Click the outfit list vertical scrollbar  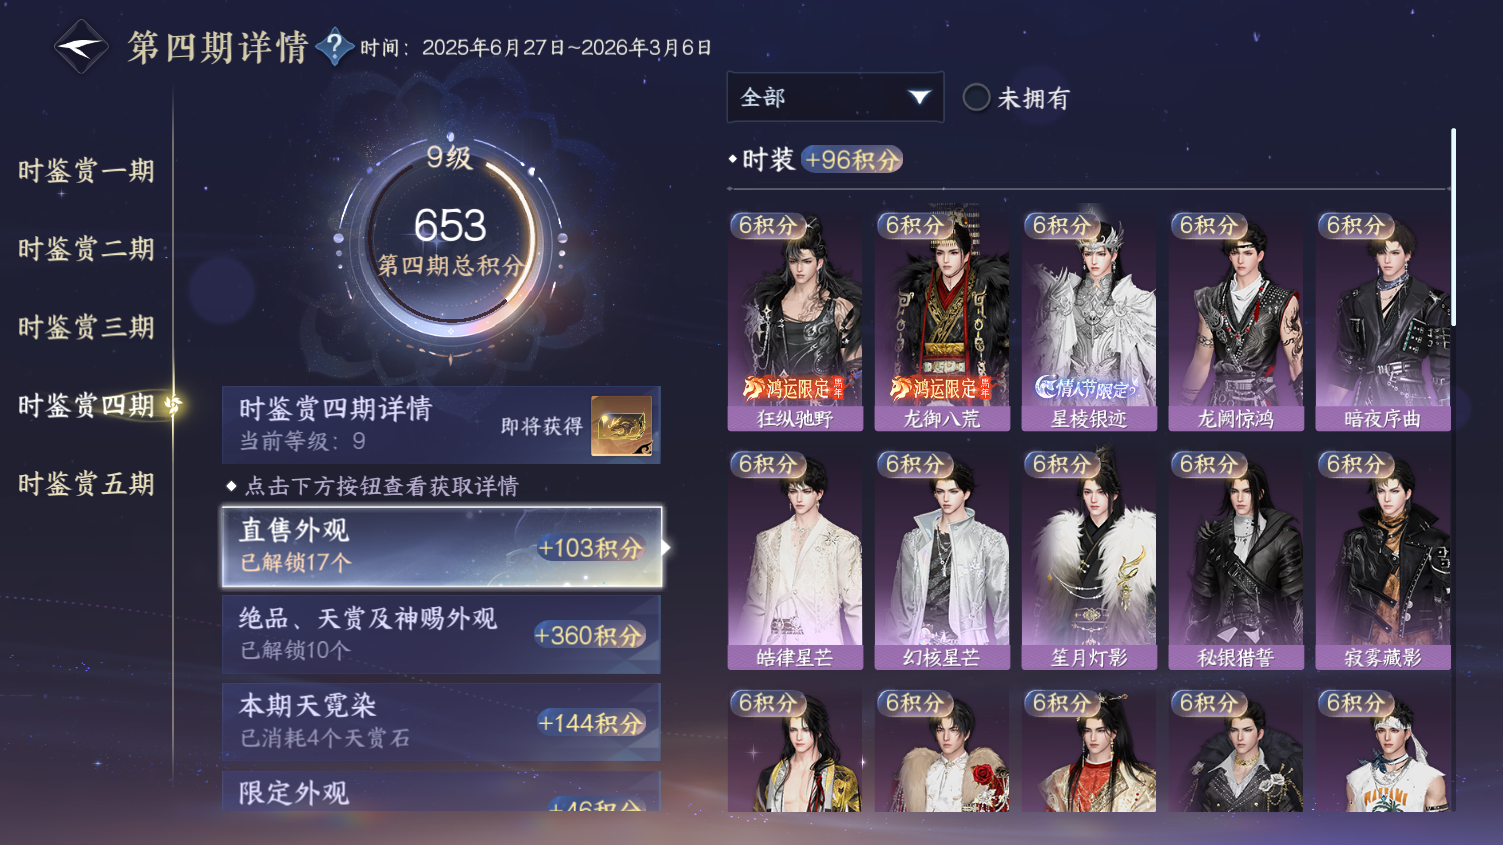tap(1452, 227)
